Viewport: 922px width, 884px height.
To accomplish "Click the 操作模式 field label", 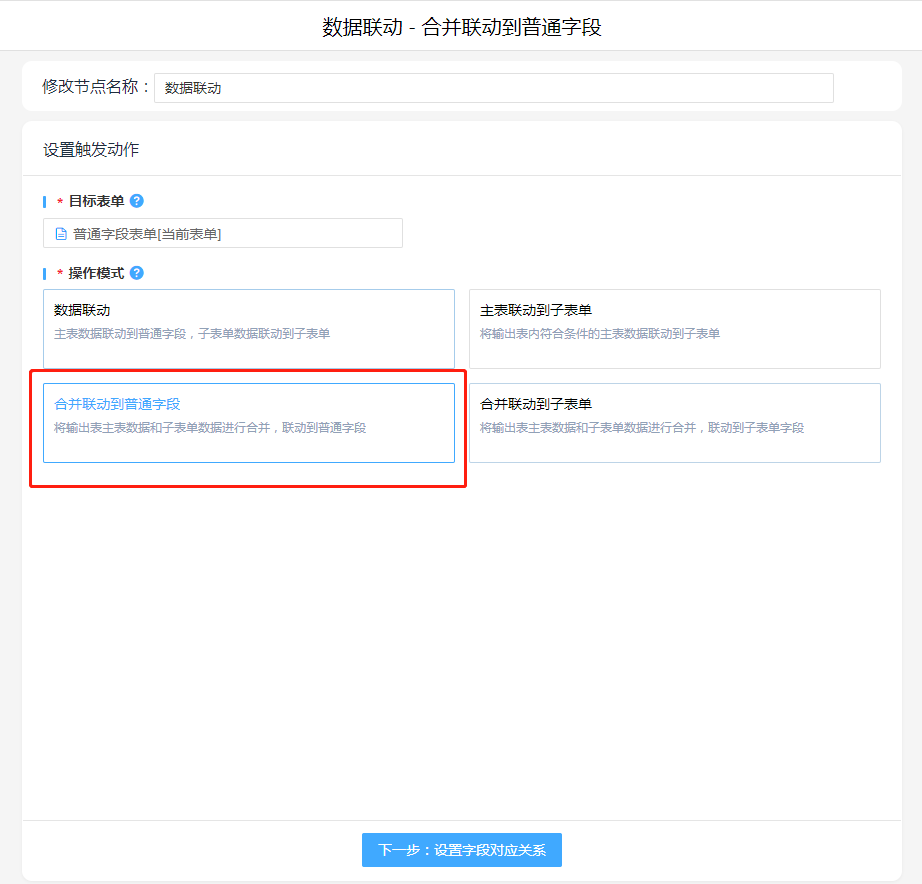I will click(x=96, y=273).
